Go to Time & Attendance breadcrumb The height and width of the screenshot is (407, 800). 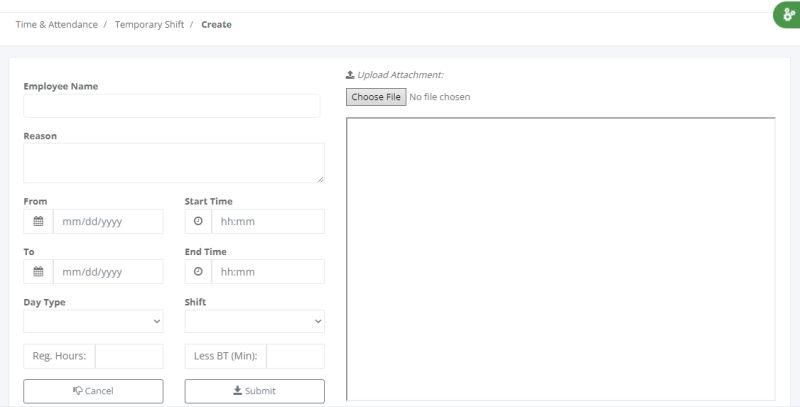pyautogui.click(x=57, y=24)
